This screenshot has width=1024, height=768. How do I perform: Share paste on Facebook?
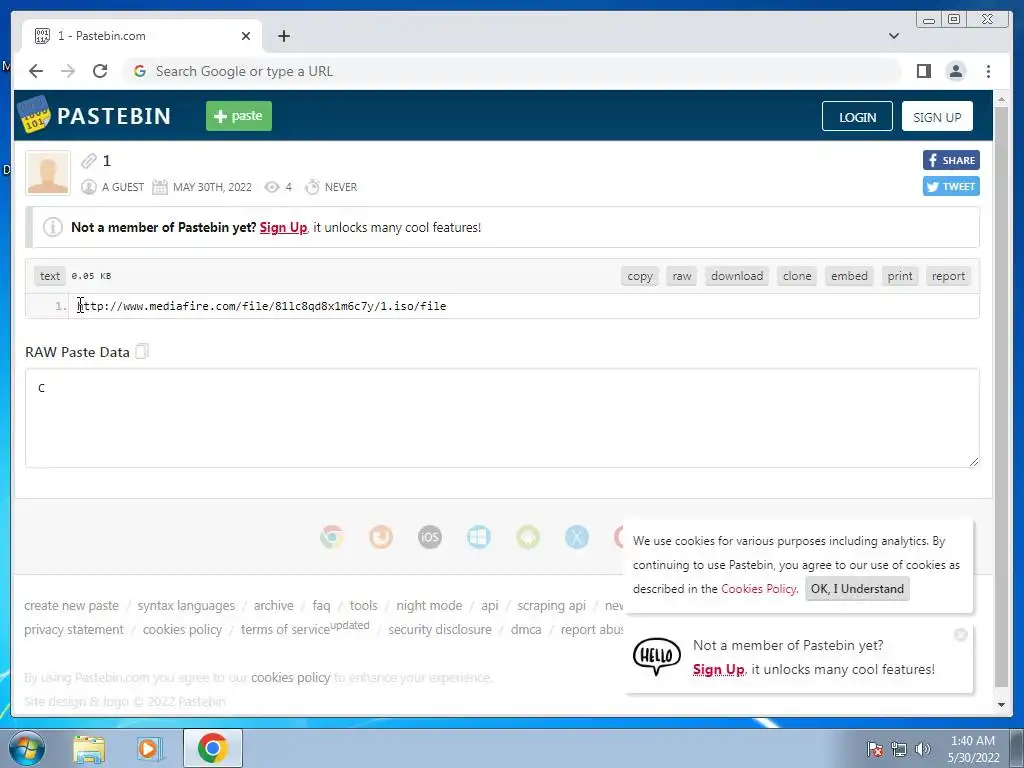[951, 160]
